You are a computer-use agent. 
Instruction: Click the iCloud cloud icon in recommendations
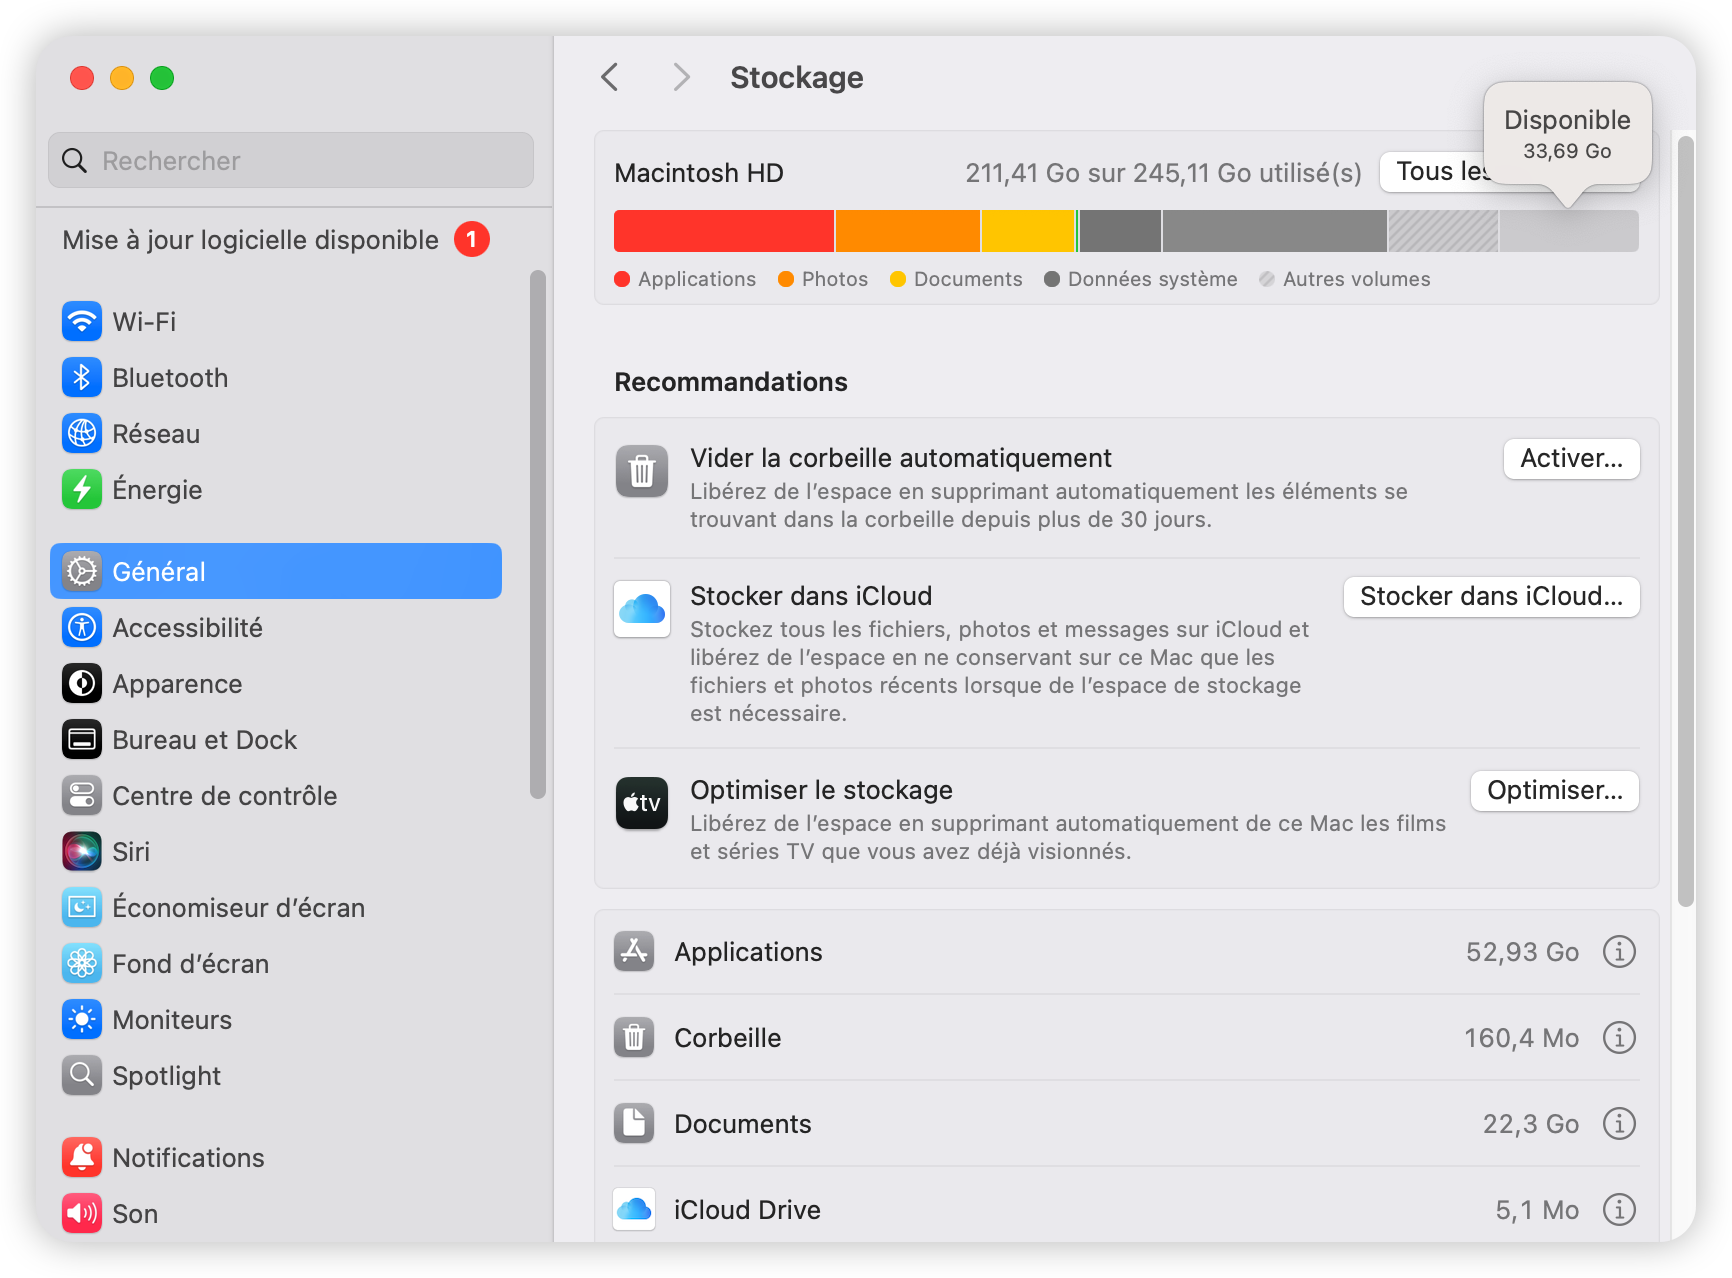pos(642,609)
